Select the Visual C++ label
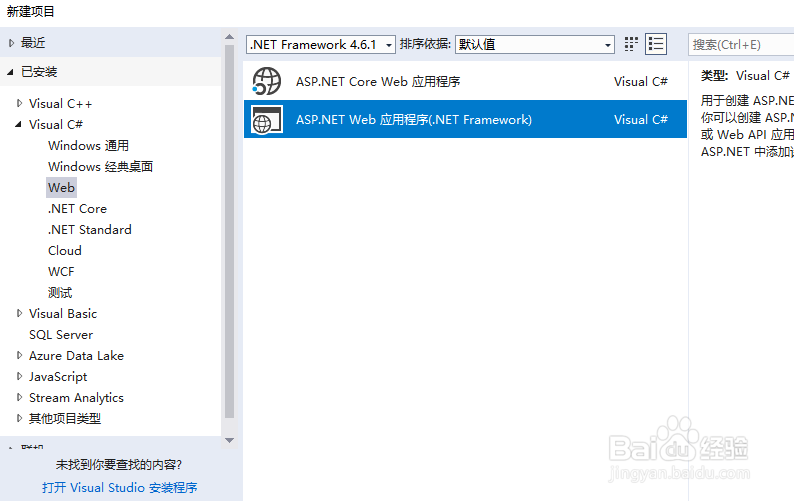The width and height of the screenshot is (794, 501). [60, 103]
